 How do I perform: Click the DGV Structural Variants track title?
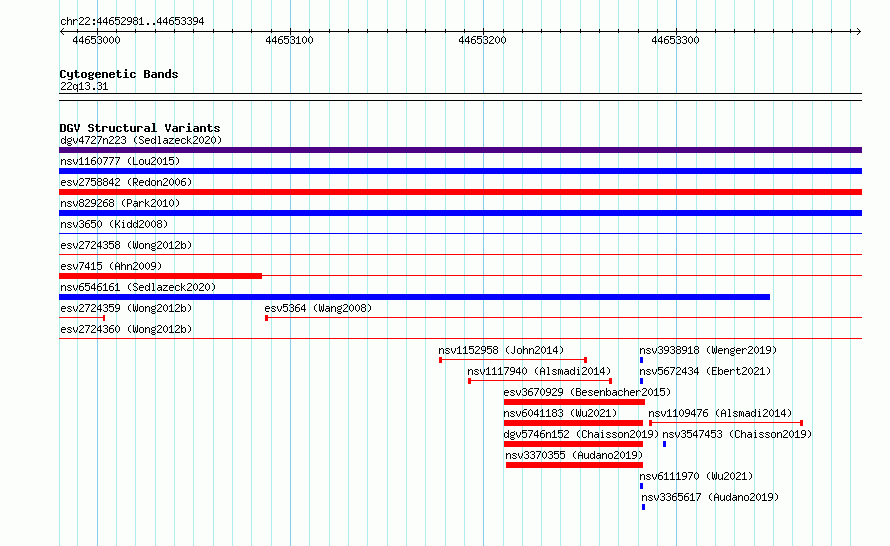[140, 128]
